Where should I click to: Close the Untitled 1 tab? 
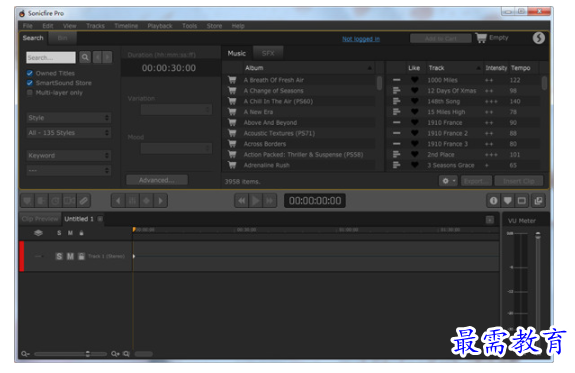pos(100,219)
